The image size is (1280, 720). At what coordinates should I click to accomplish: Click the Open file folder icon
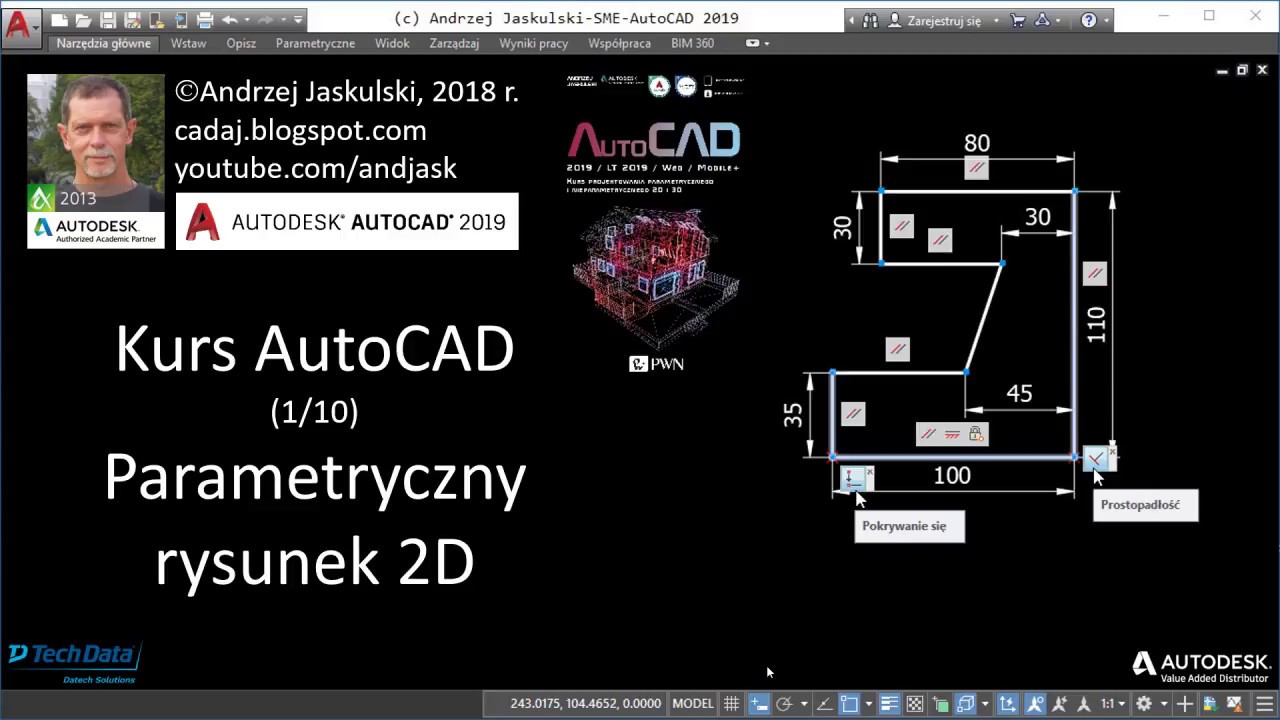coord(84,20)
